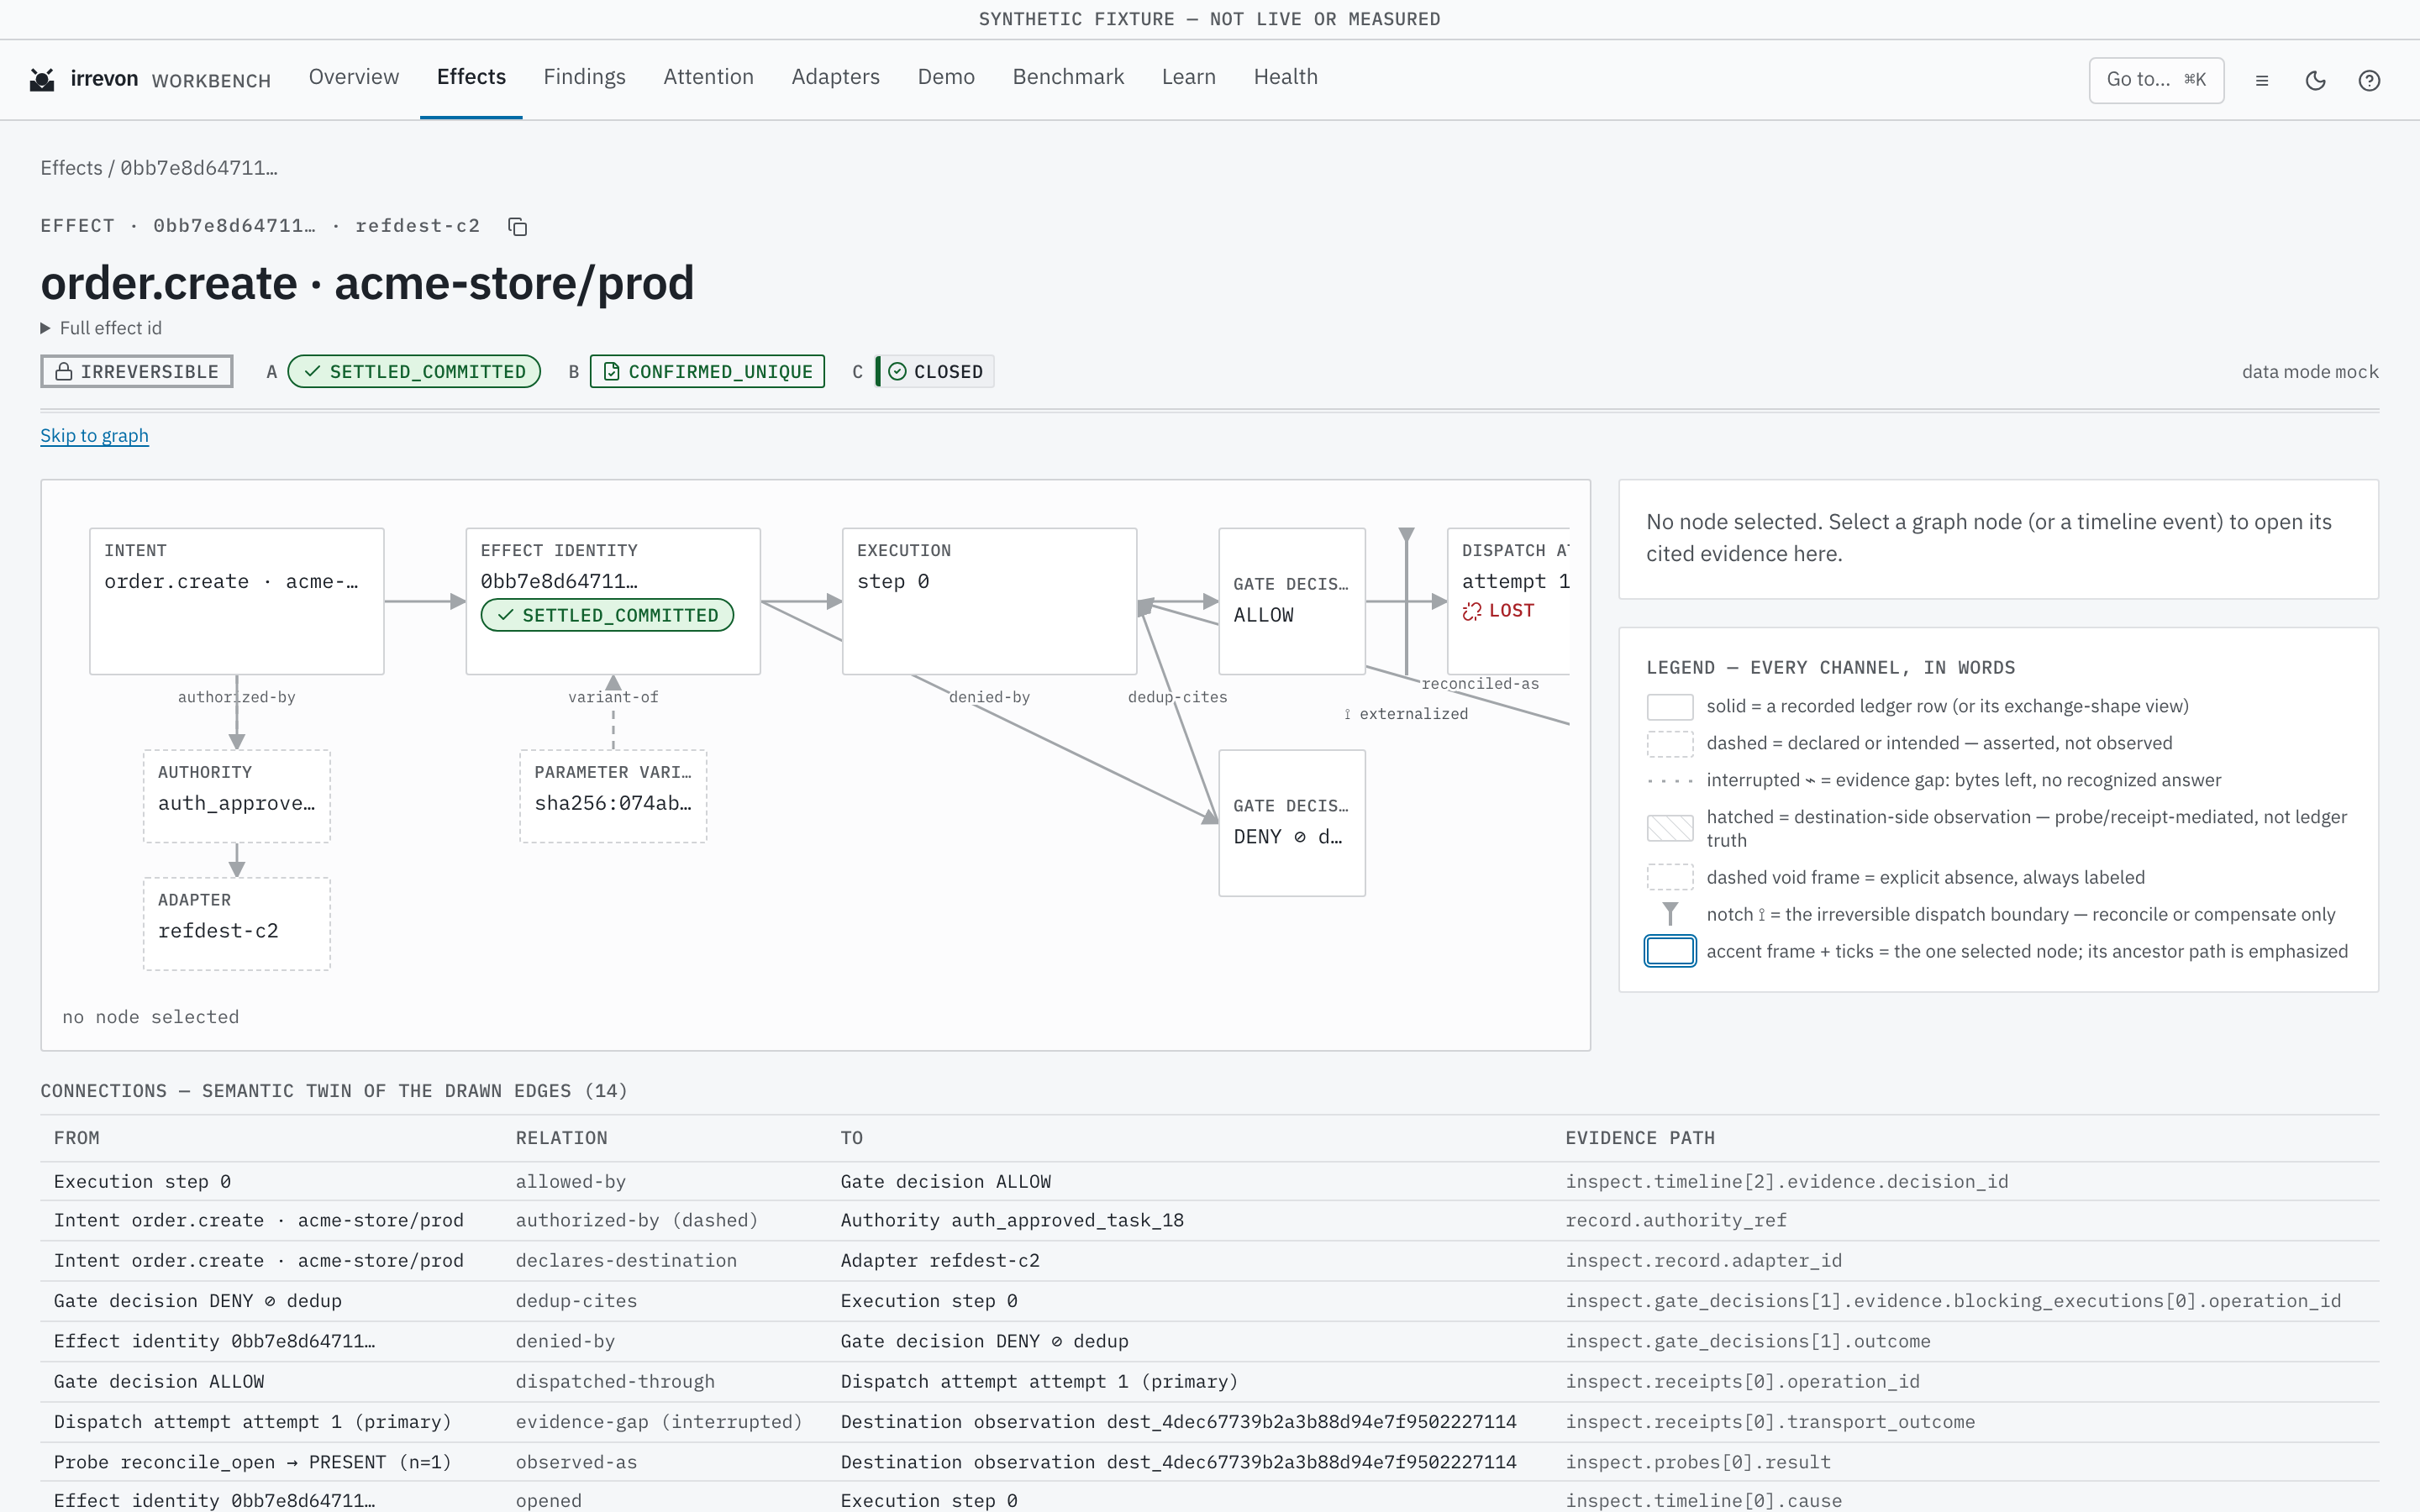Switch to the Adapters tab

pyautogui.click(x=836, y=77)
